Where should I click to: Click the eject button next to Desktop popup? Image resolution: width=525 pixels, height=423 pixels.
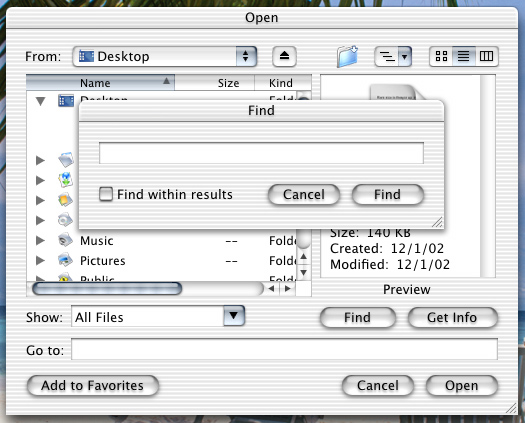pos(284,56)
